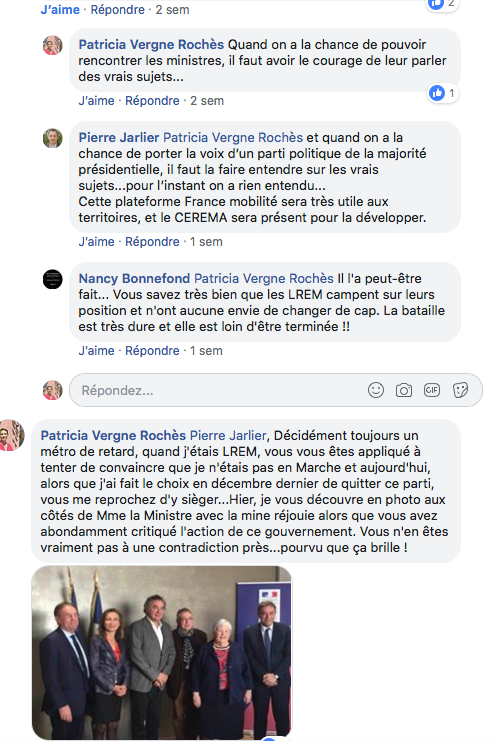Open the GIF selector in reply box

432,390
